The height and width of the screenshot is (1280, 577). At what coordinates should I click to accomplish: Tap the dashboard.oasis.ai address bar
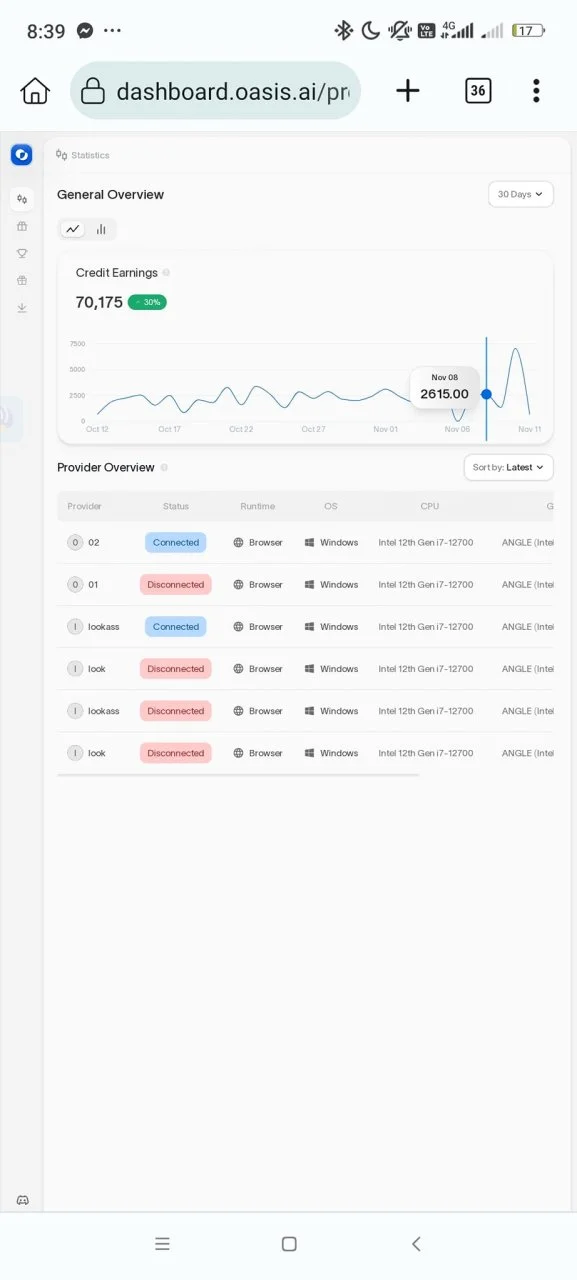[x=215, y=91]
